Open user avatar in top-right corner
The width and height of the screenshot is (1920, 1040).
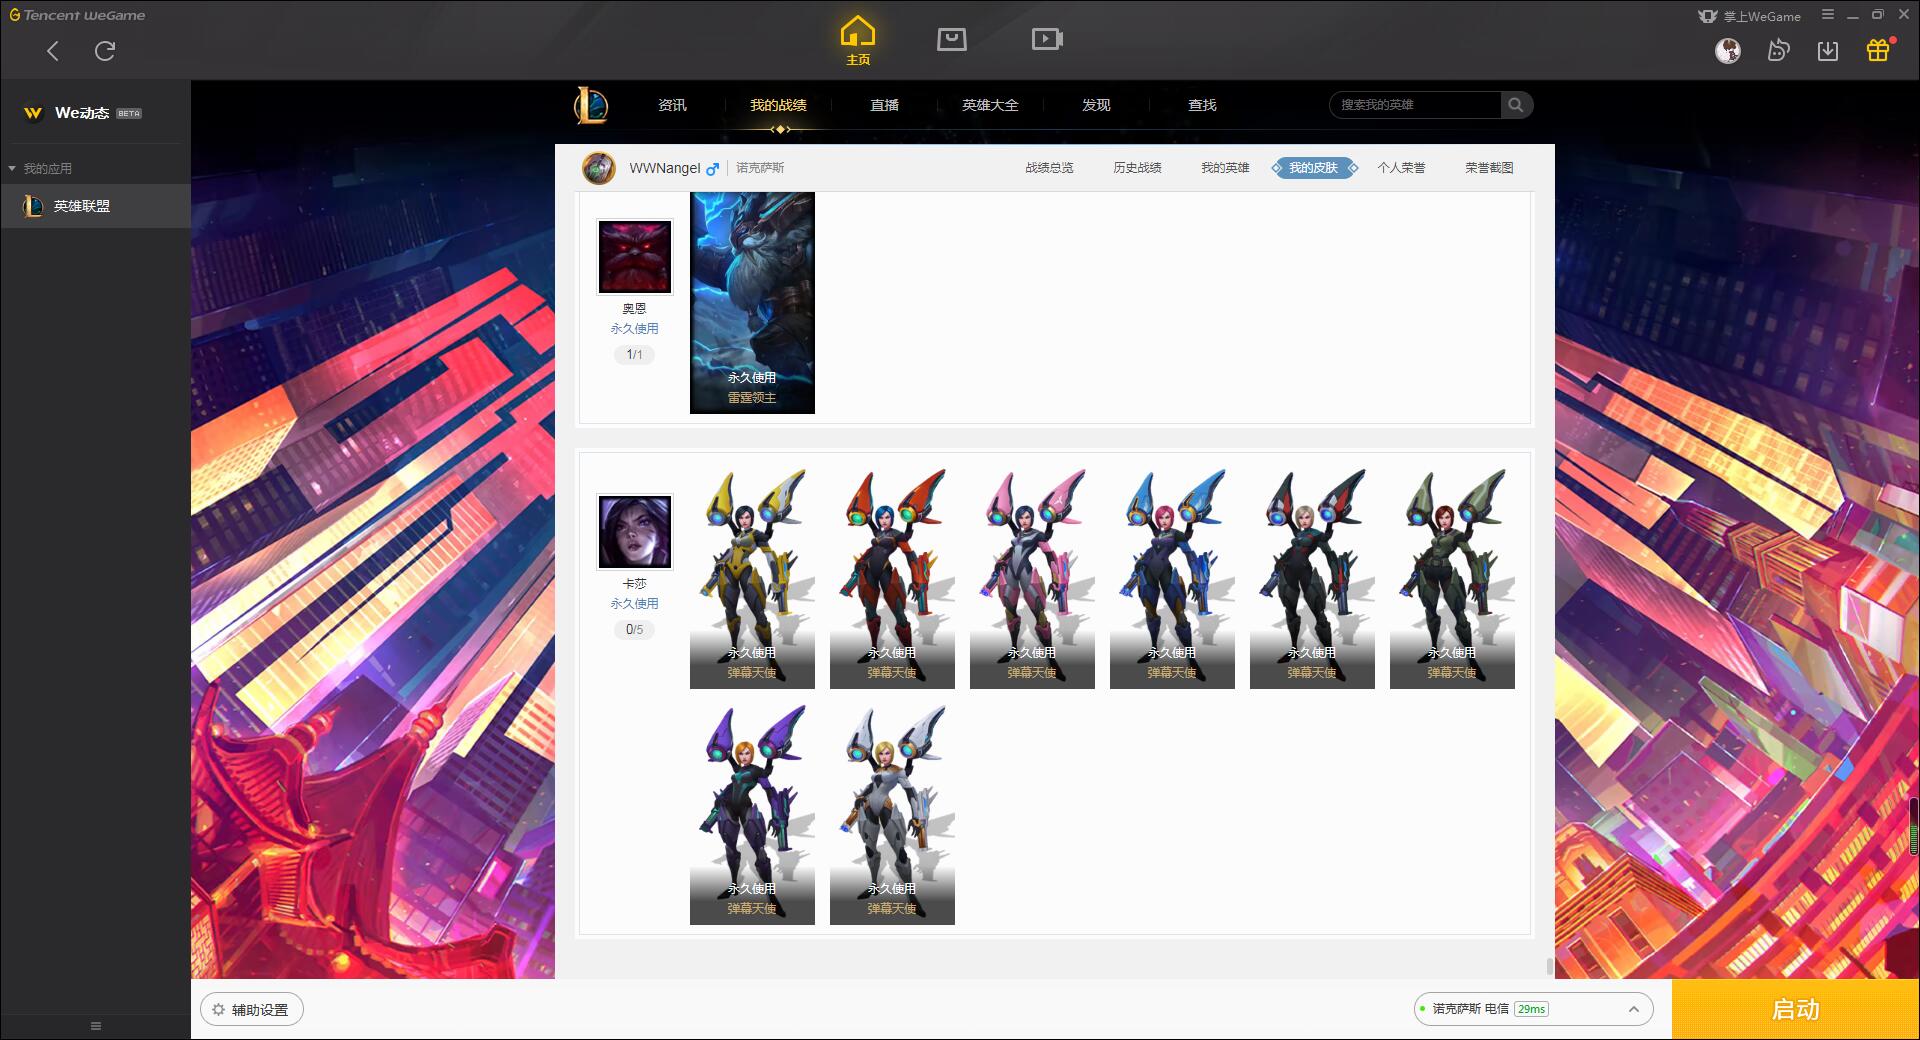pyautogui.click(x=1728, y=50)
